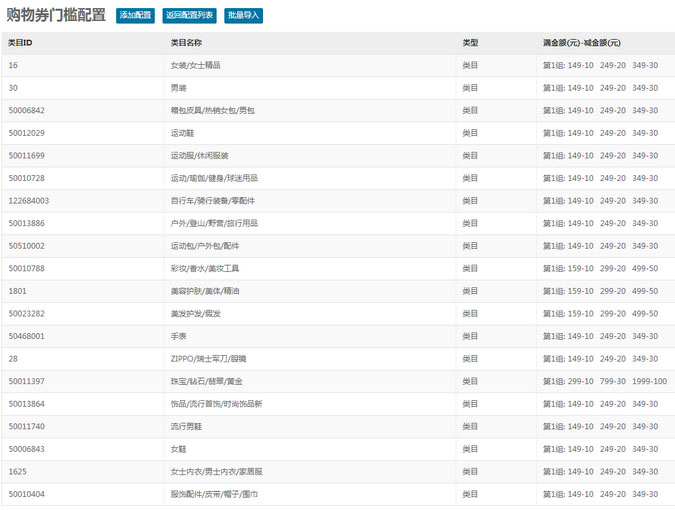Select the 户外/登山/野营/旅行用品 name cell
Screen dimensions: 675x510
tap(214, 223)
